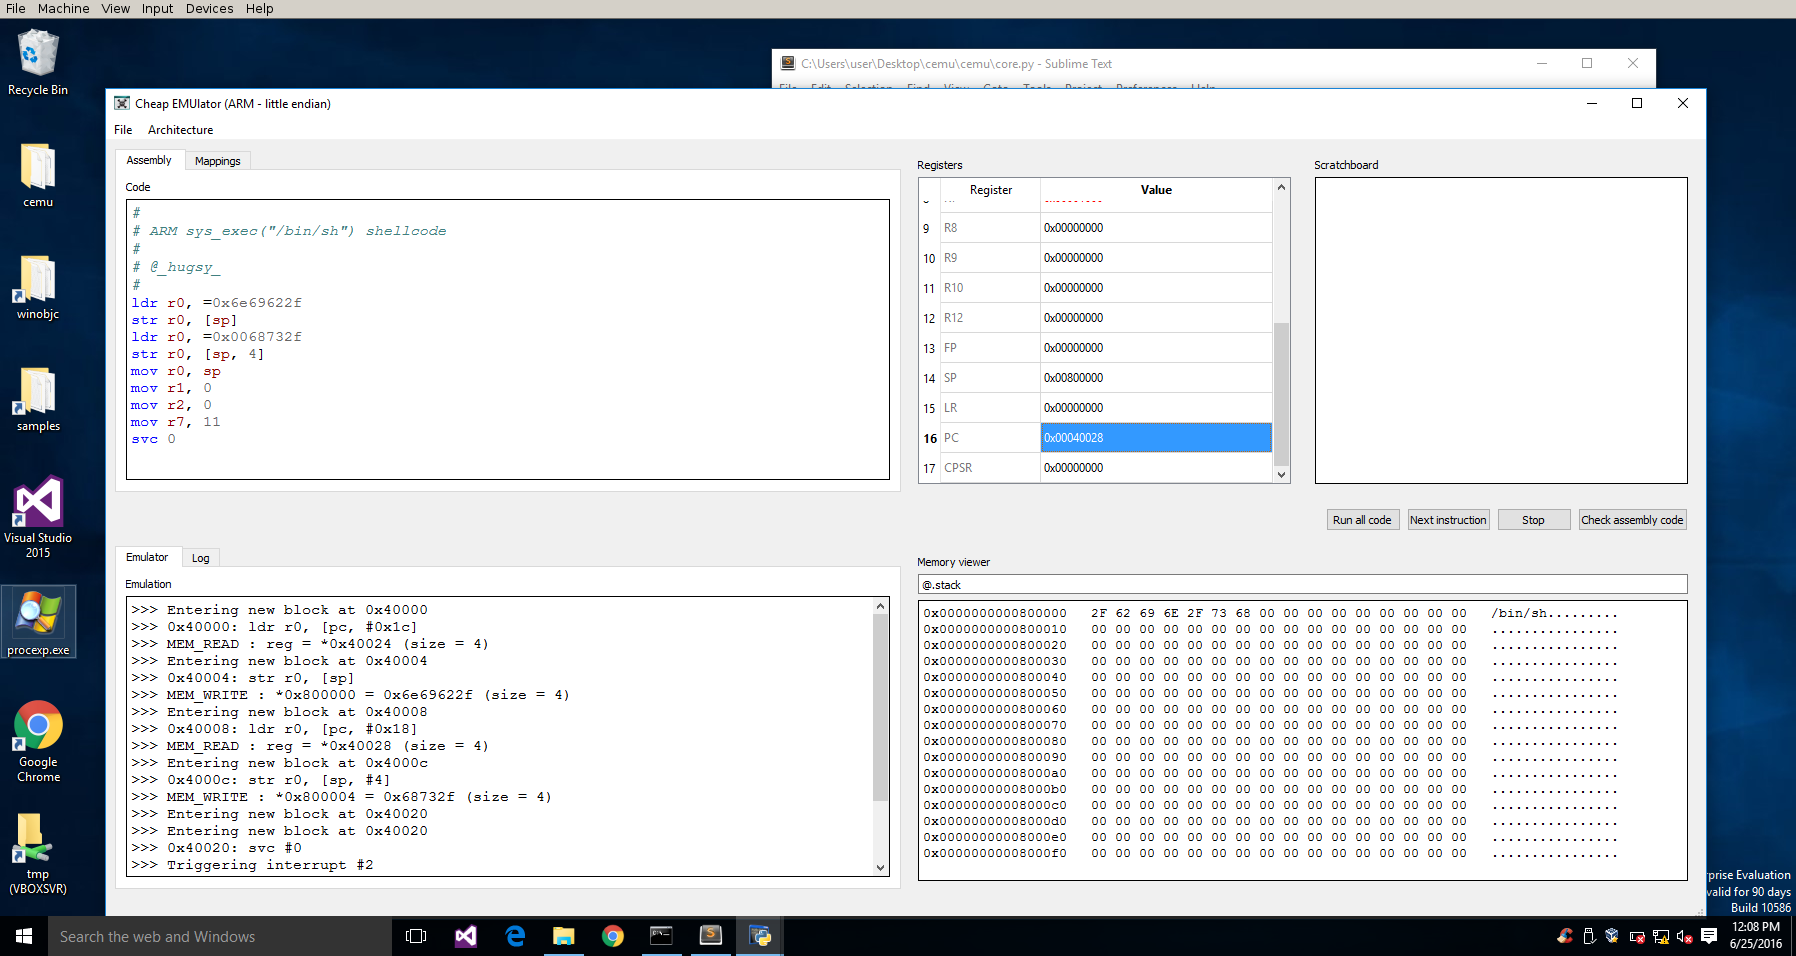Click the clock showing 12:08 PM
The width and height of the screenshot is (1796, 956).
[1756, 927]
